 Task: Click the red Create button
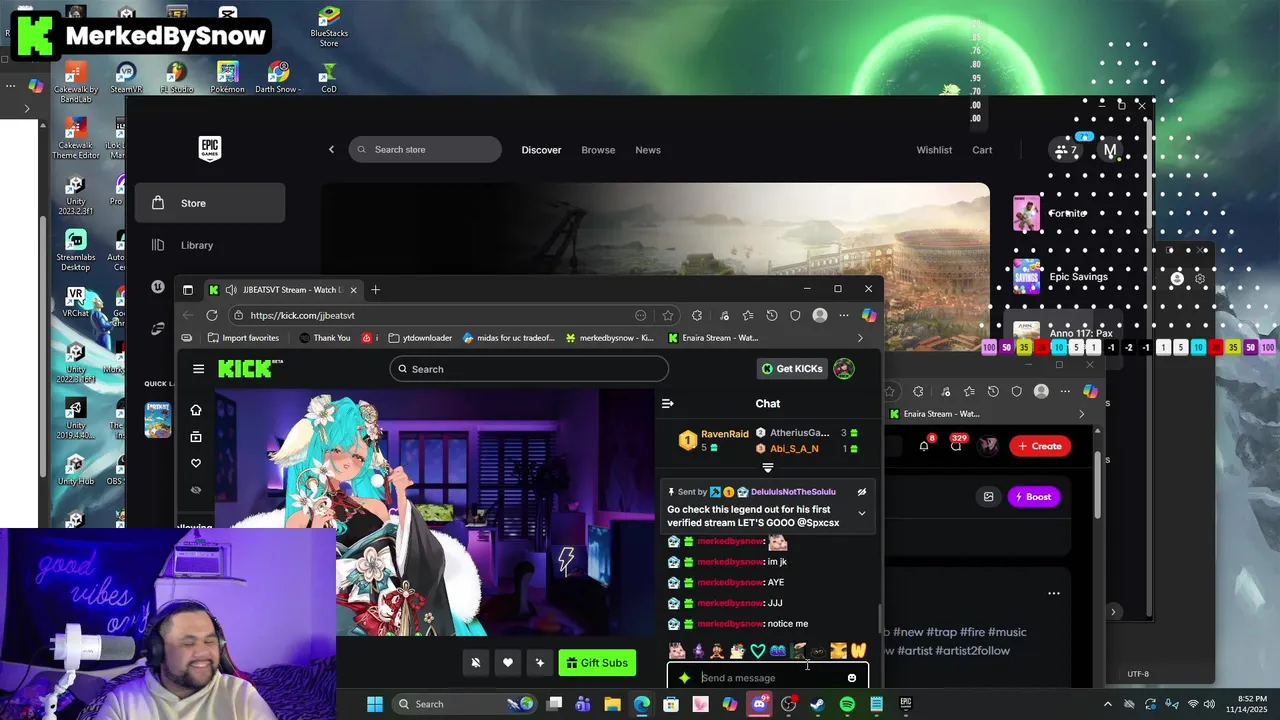(1039, 446)
